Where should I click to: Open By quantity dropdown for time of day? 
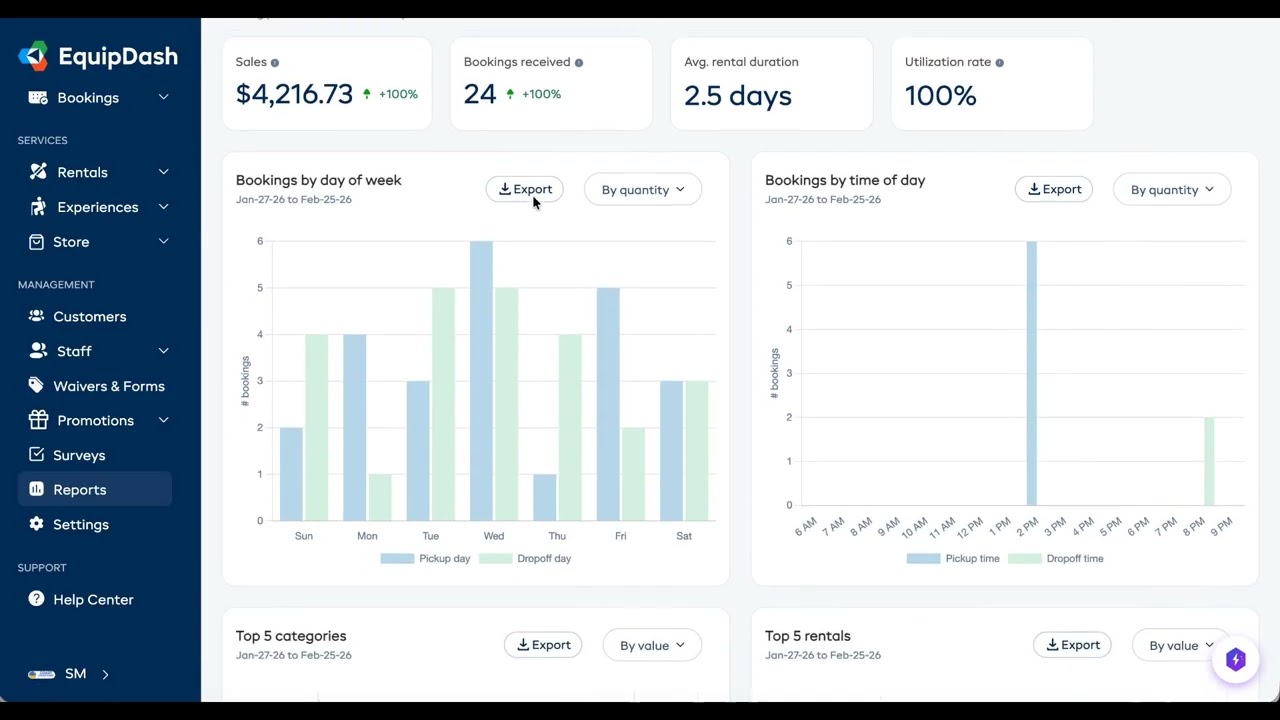[1172, 189]
